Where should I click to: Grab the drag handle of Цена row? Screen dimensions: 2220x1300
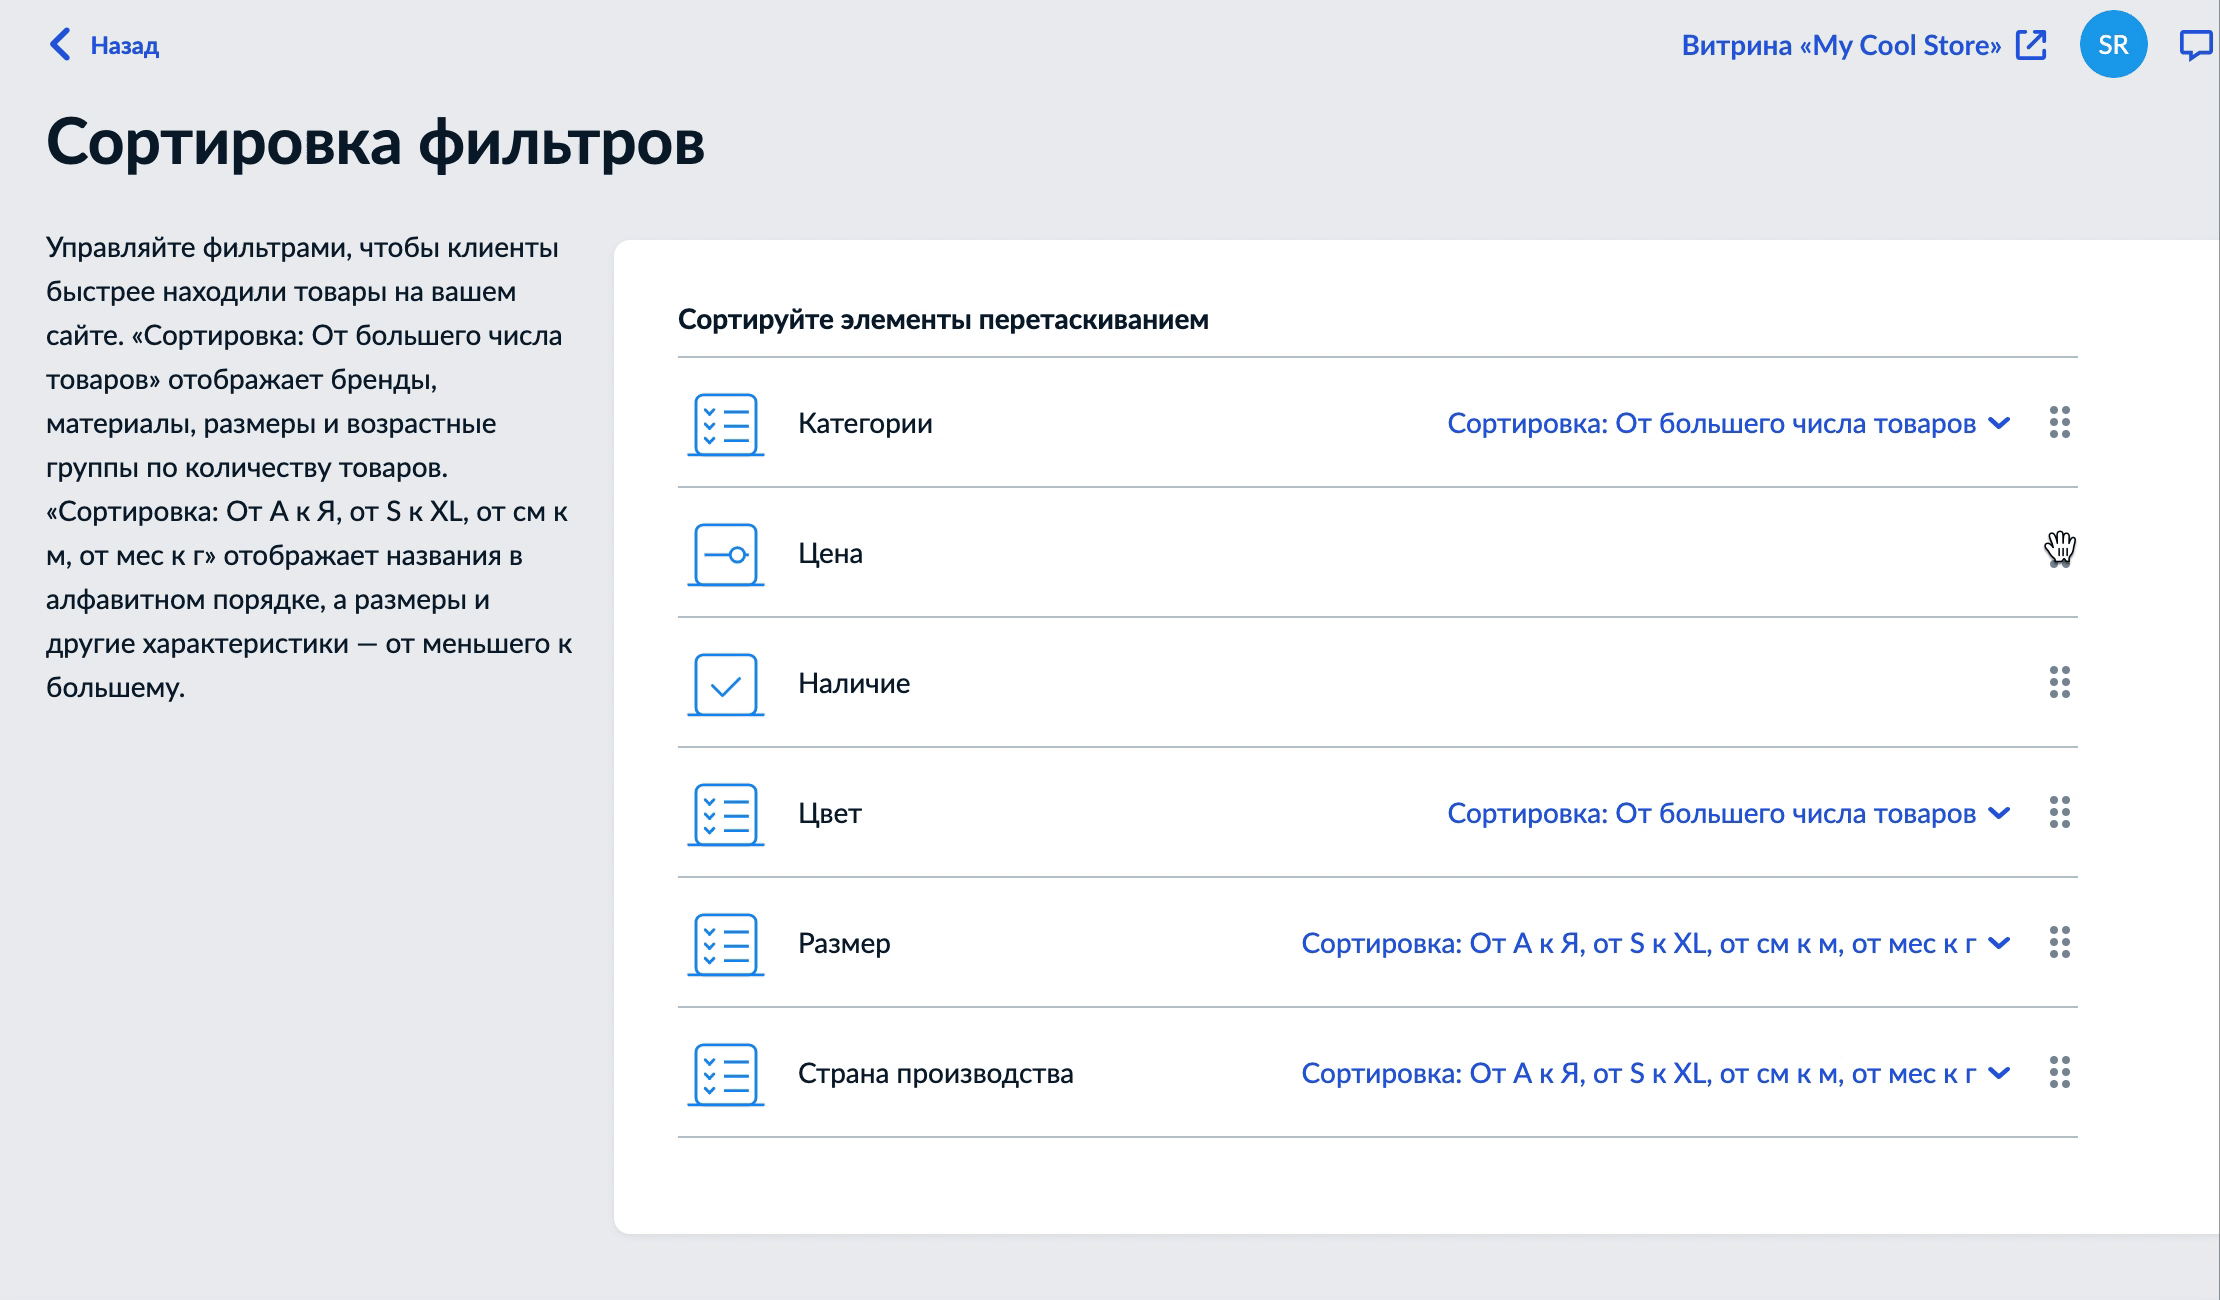coord(2060,553)
